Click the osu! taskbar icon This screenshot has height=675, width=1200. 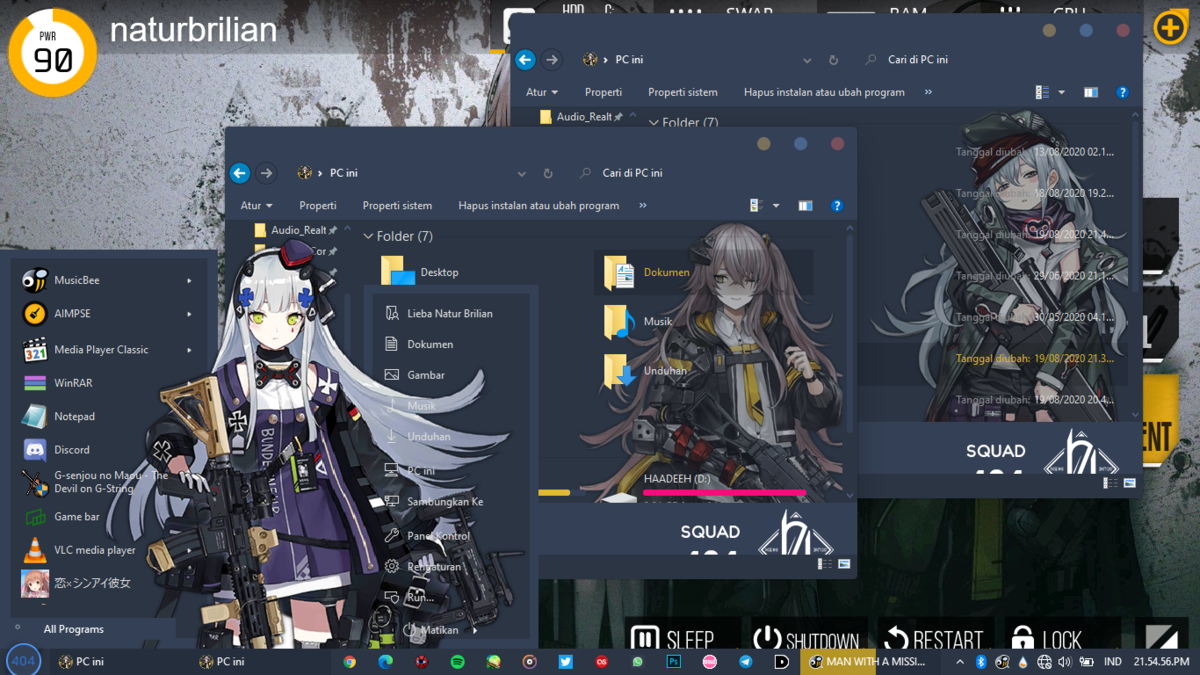coord(710,662)
